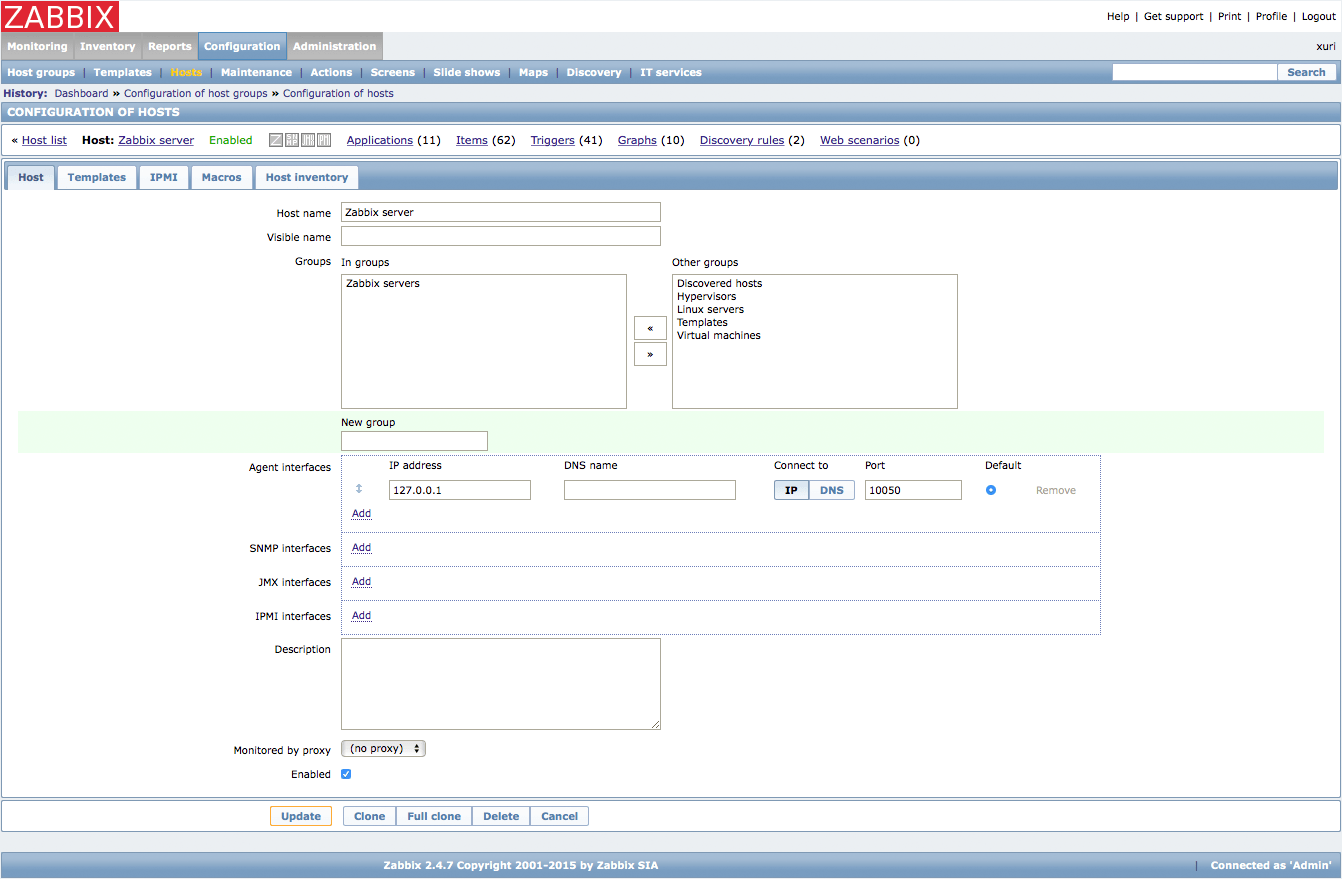1342x879 pixels.
Task: Click the Clone button
Action: 369,816
